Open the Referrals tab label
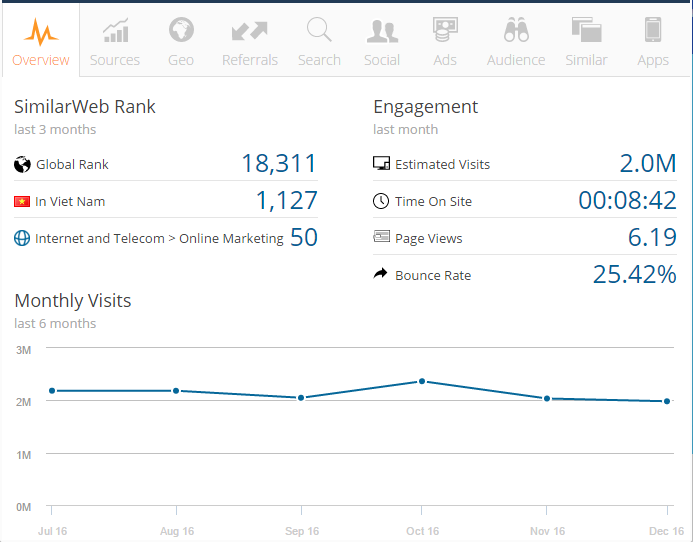 (250, 60)
